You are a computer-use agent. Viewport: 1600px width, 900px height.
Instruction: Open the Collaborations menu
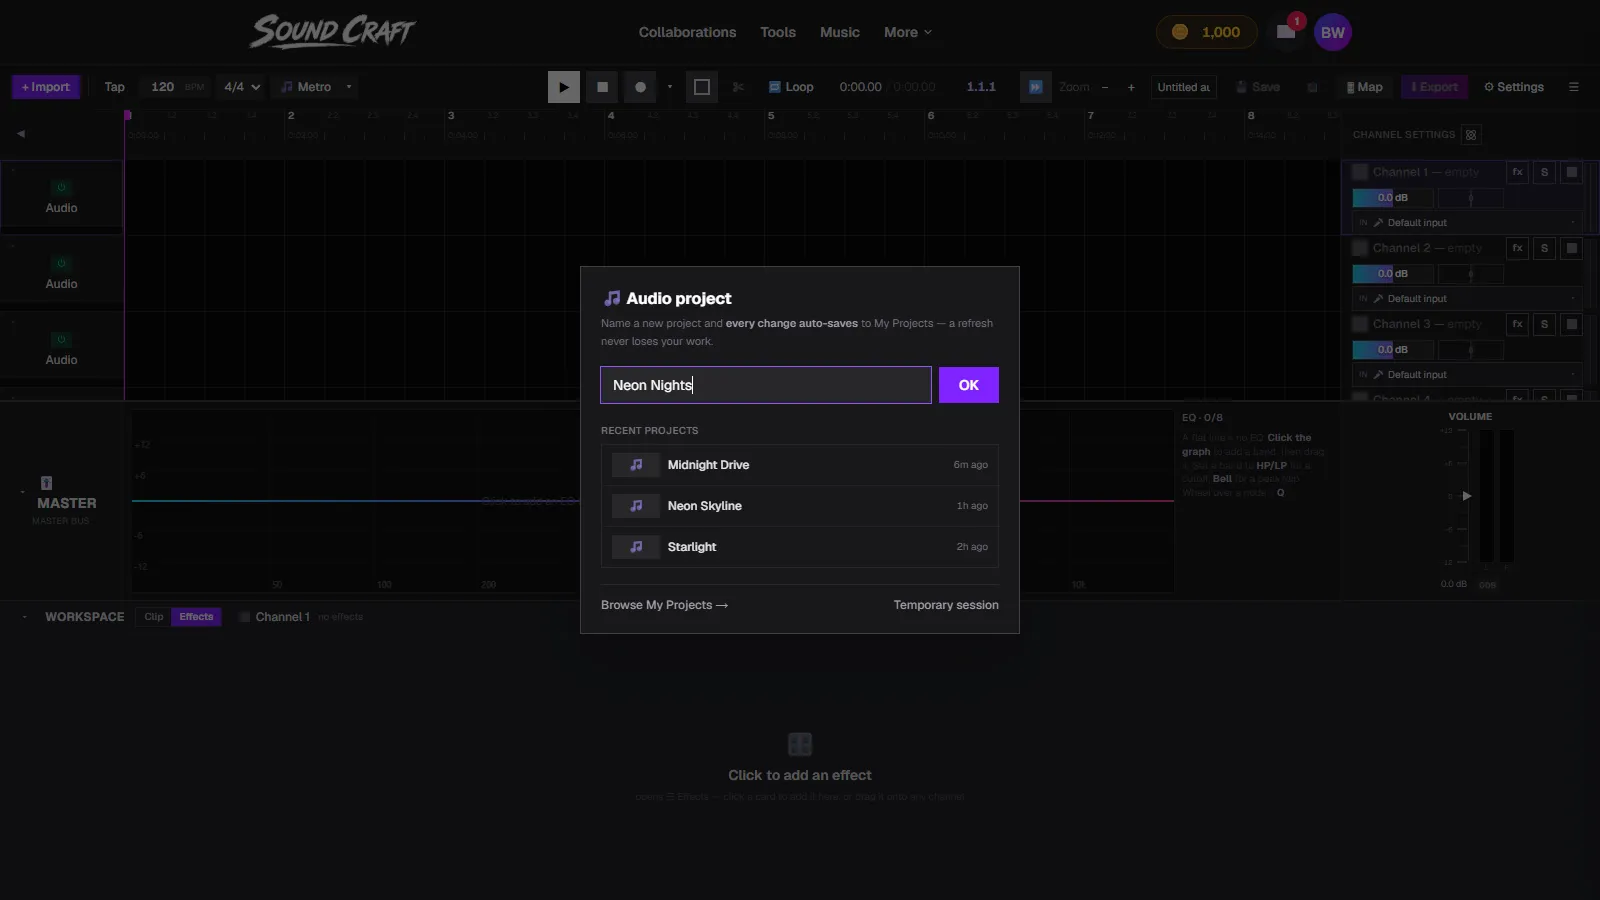687,32
